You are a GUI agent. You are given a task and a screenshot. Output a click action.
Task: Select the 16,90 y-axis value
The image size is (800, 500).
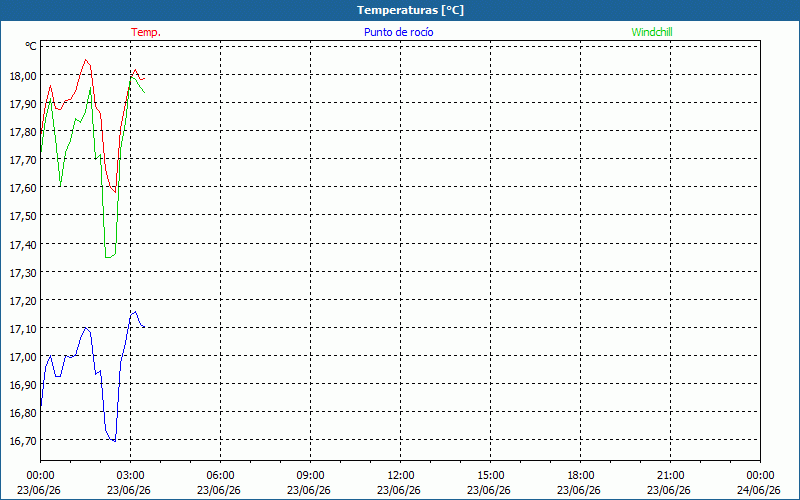pyautogui.click(x=23, y=385)
